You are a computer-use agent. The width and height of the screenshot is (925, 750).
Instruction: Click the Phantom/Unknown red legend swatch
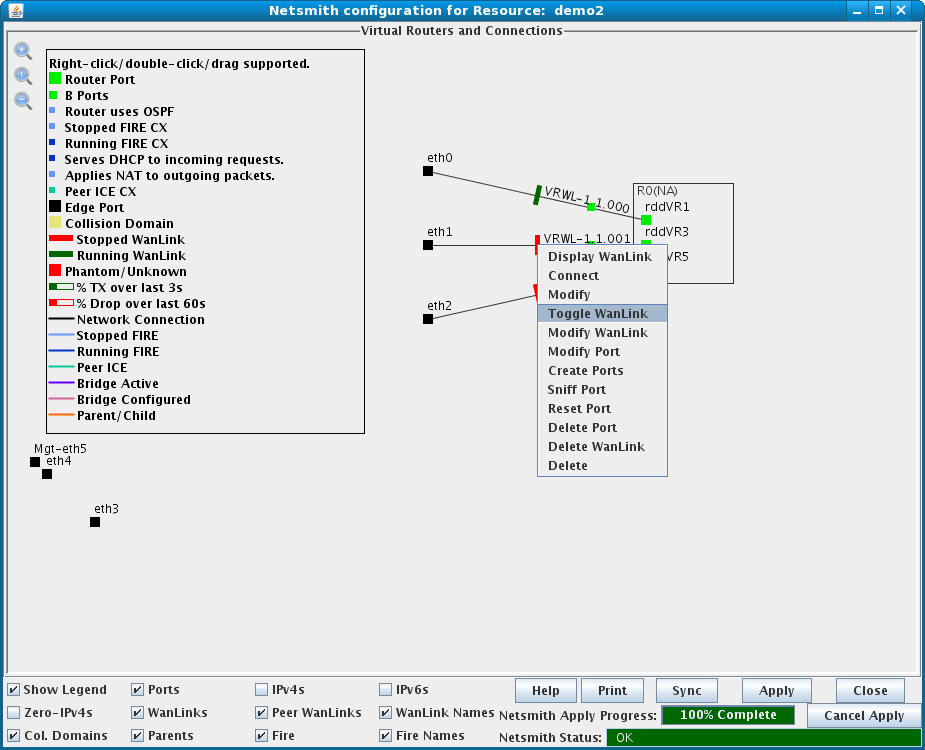coord(55,270)
